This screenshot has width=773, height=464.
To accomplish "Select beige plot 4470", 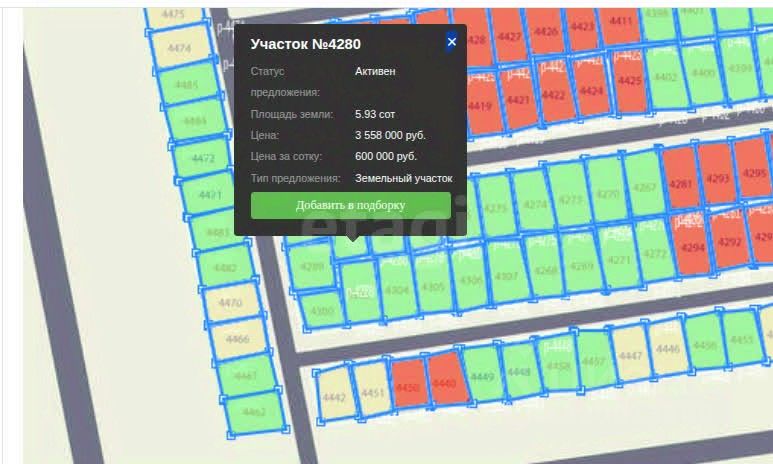I will pyautogui.click(x=230, y=302).
